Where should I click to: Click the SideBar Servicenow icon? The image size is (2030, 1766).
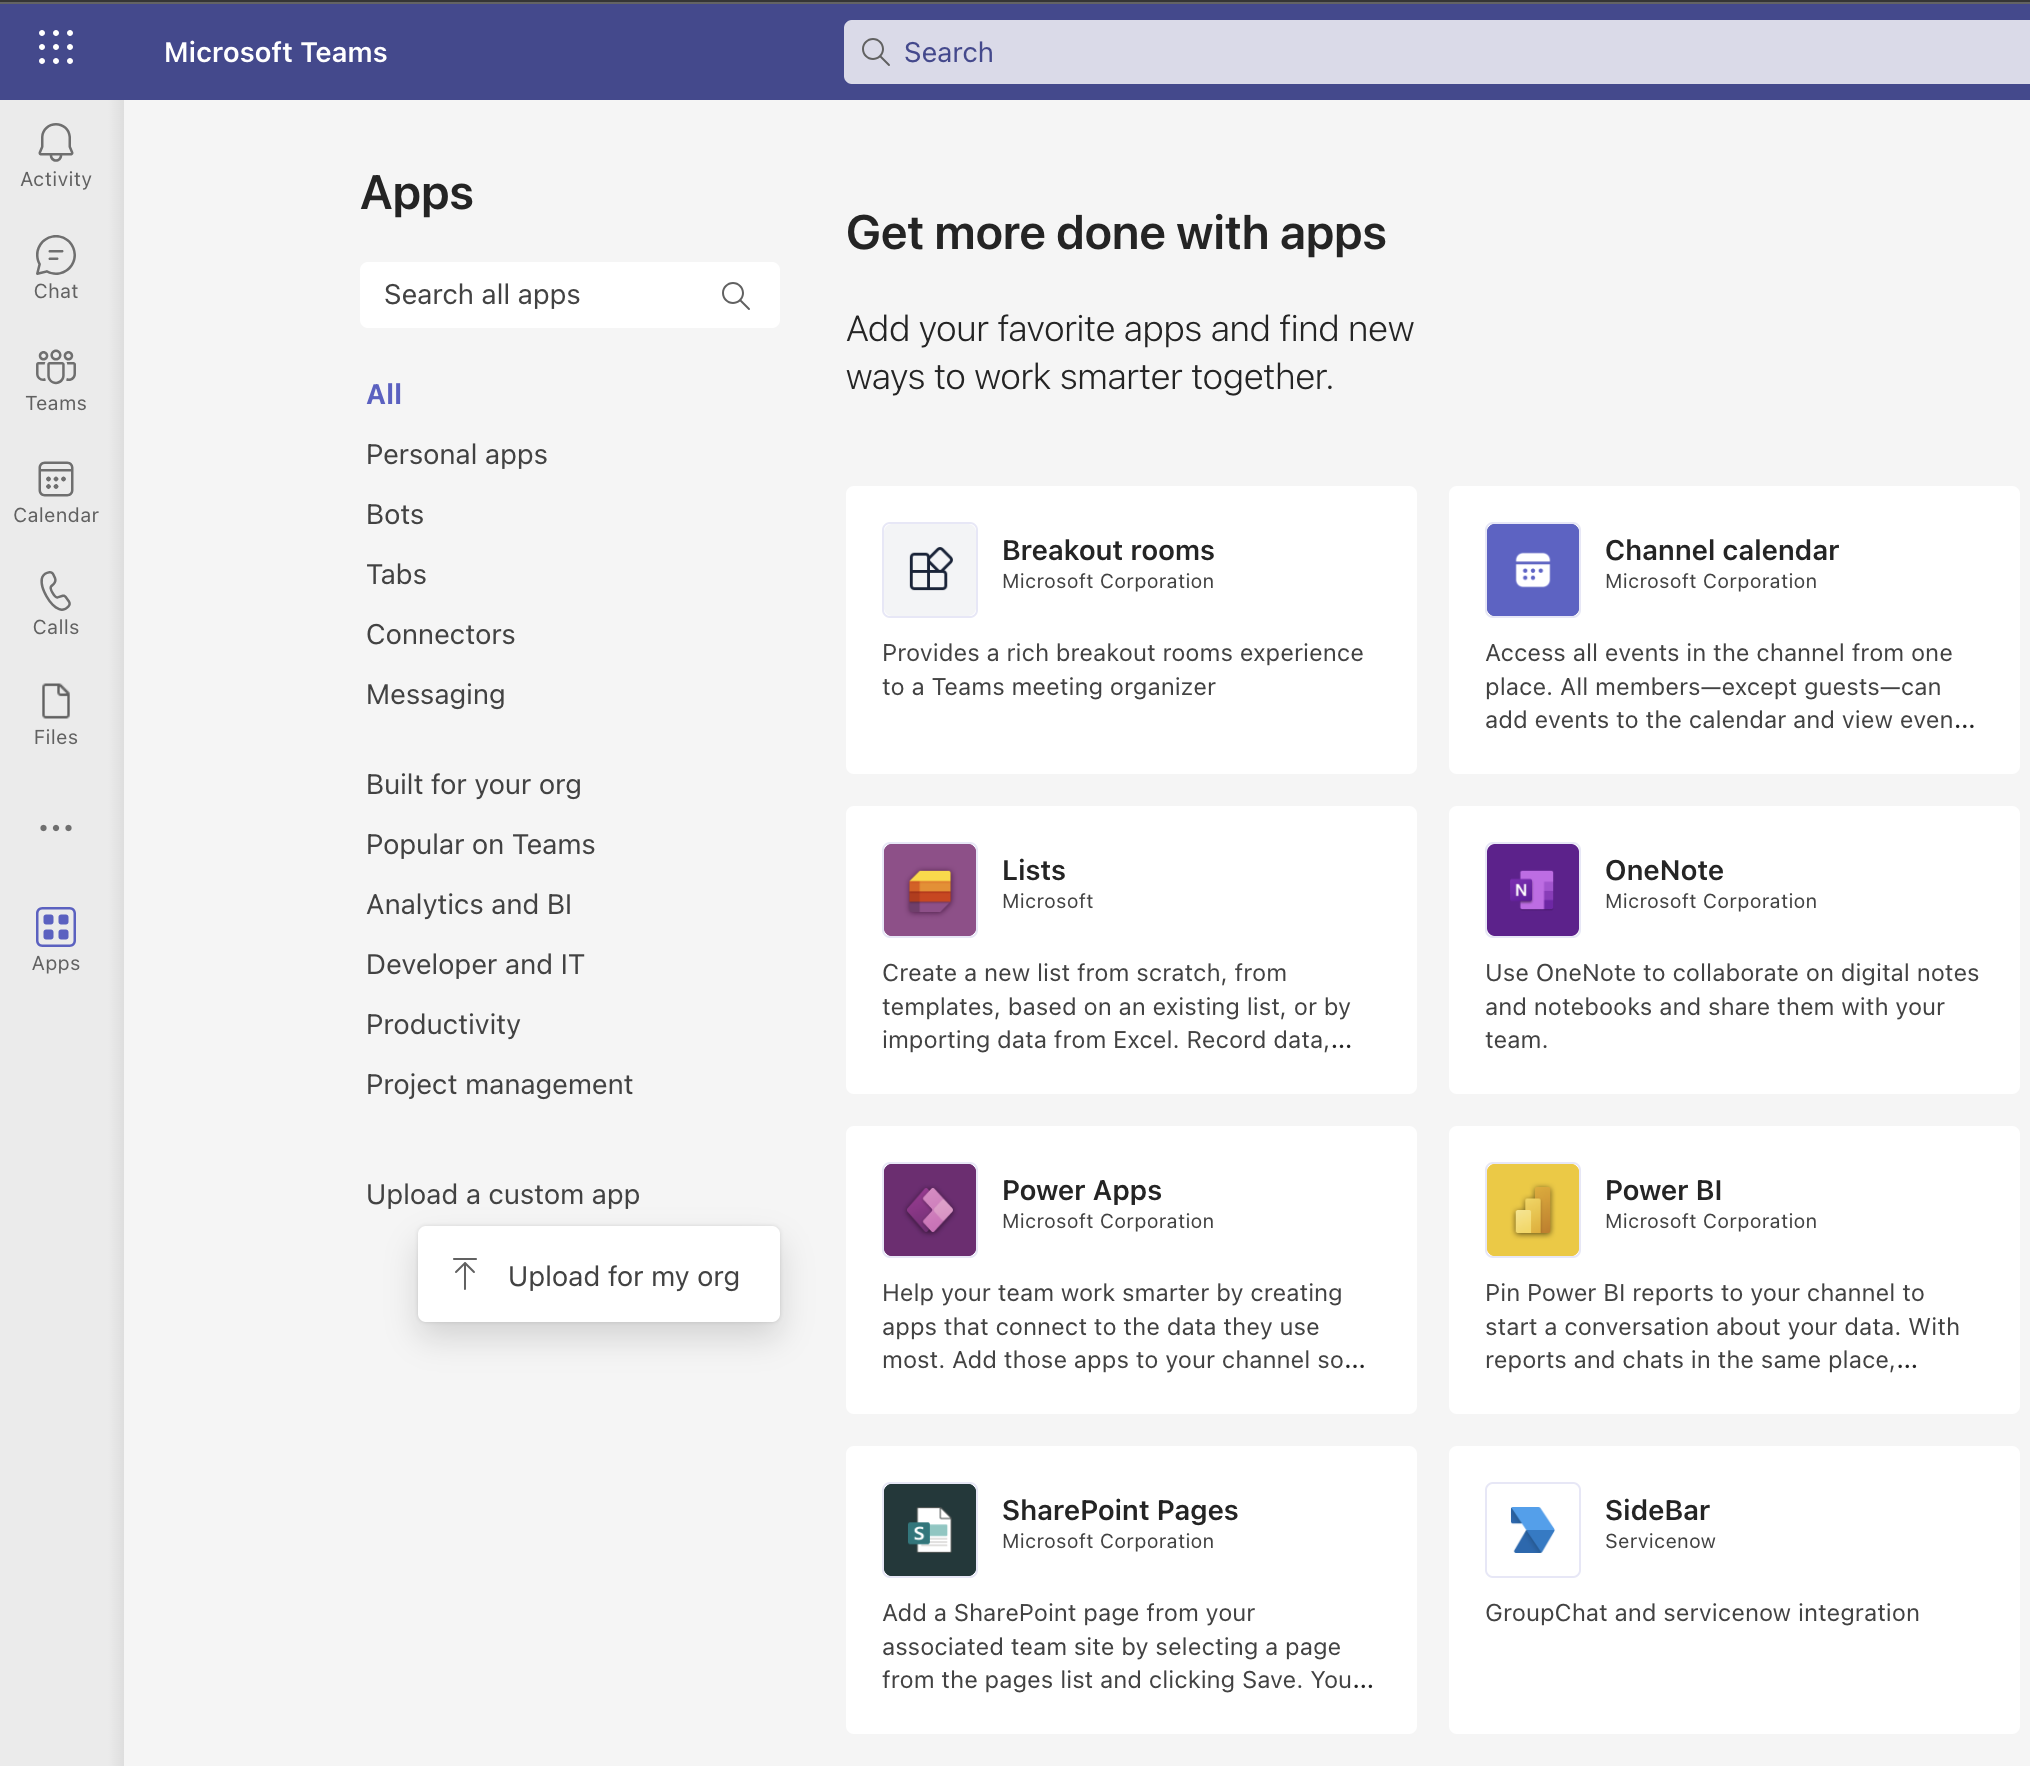[x=1533, y=1530]
